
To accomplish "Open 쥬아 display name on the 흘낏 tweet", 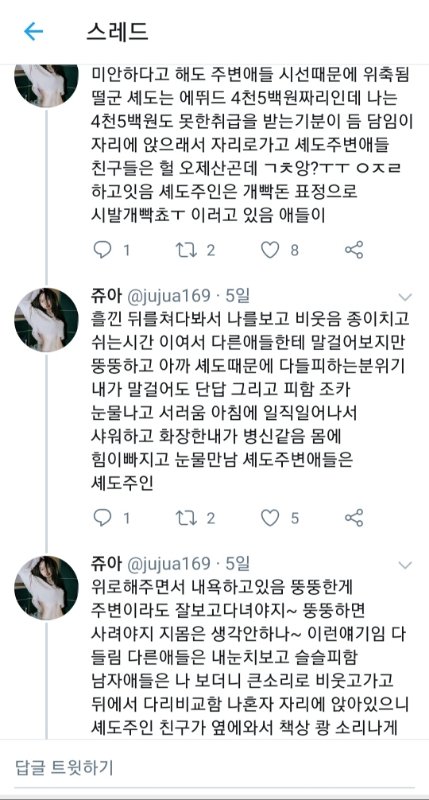I will coord(107,295).
